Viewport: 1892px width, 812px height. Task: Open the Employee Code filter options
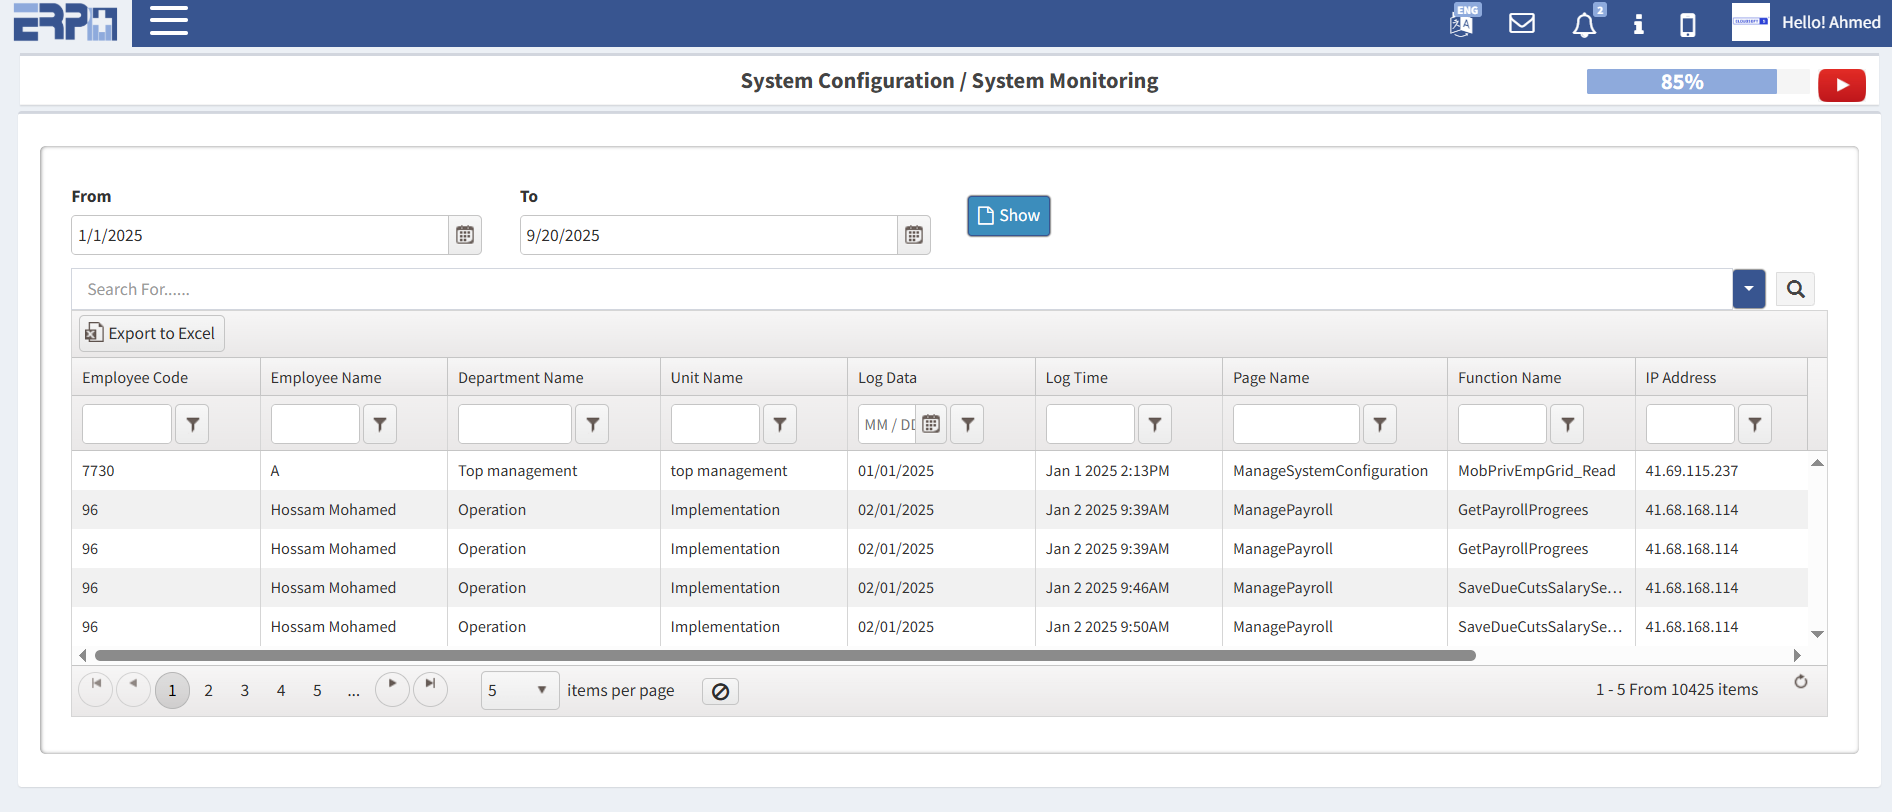point(192,424)
